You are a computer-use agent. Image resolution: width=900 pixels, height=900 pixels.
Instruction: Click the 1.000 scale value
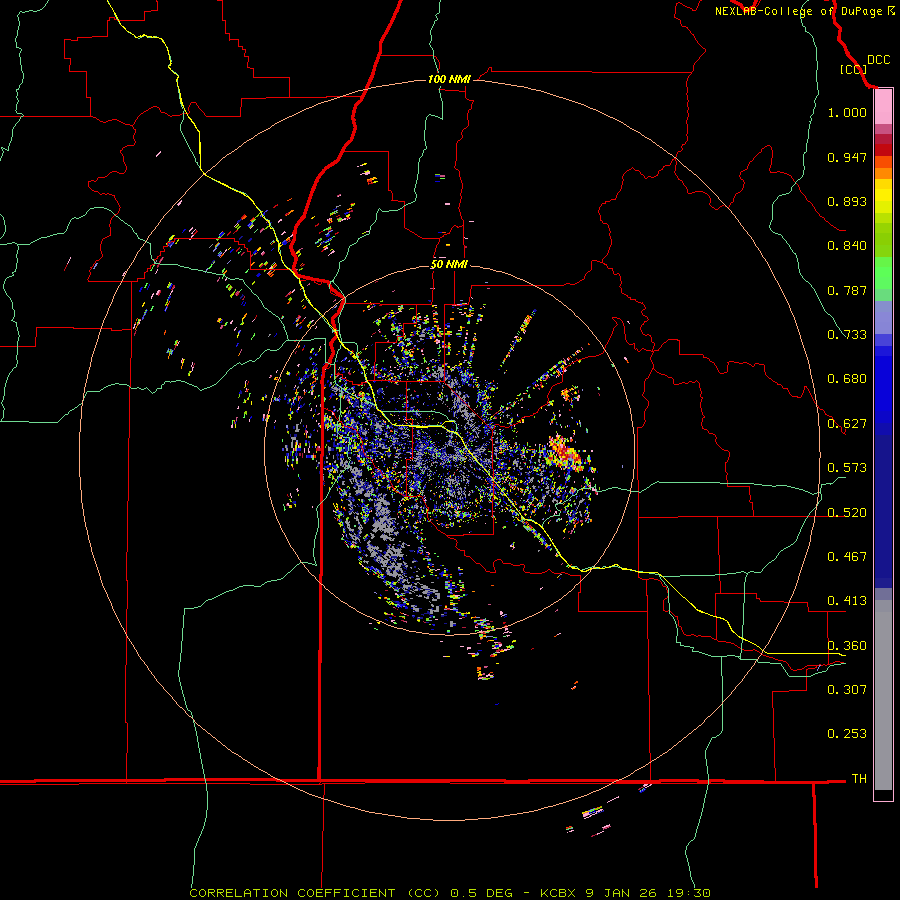847,113
